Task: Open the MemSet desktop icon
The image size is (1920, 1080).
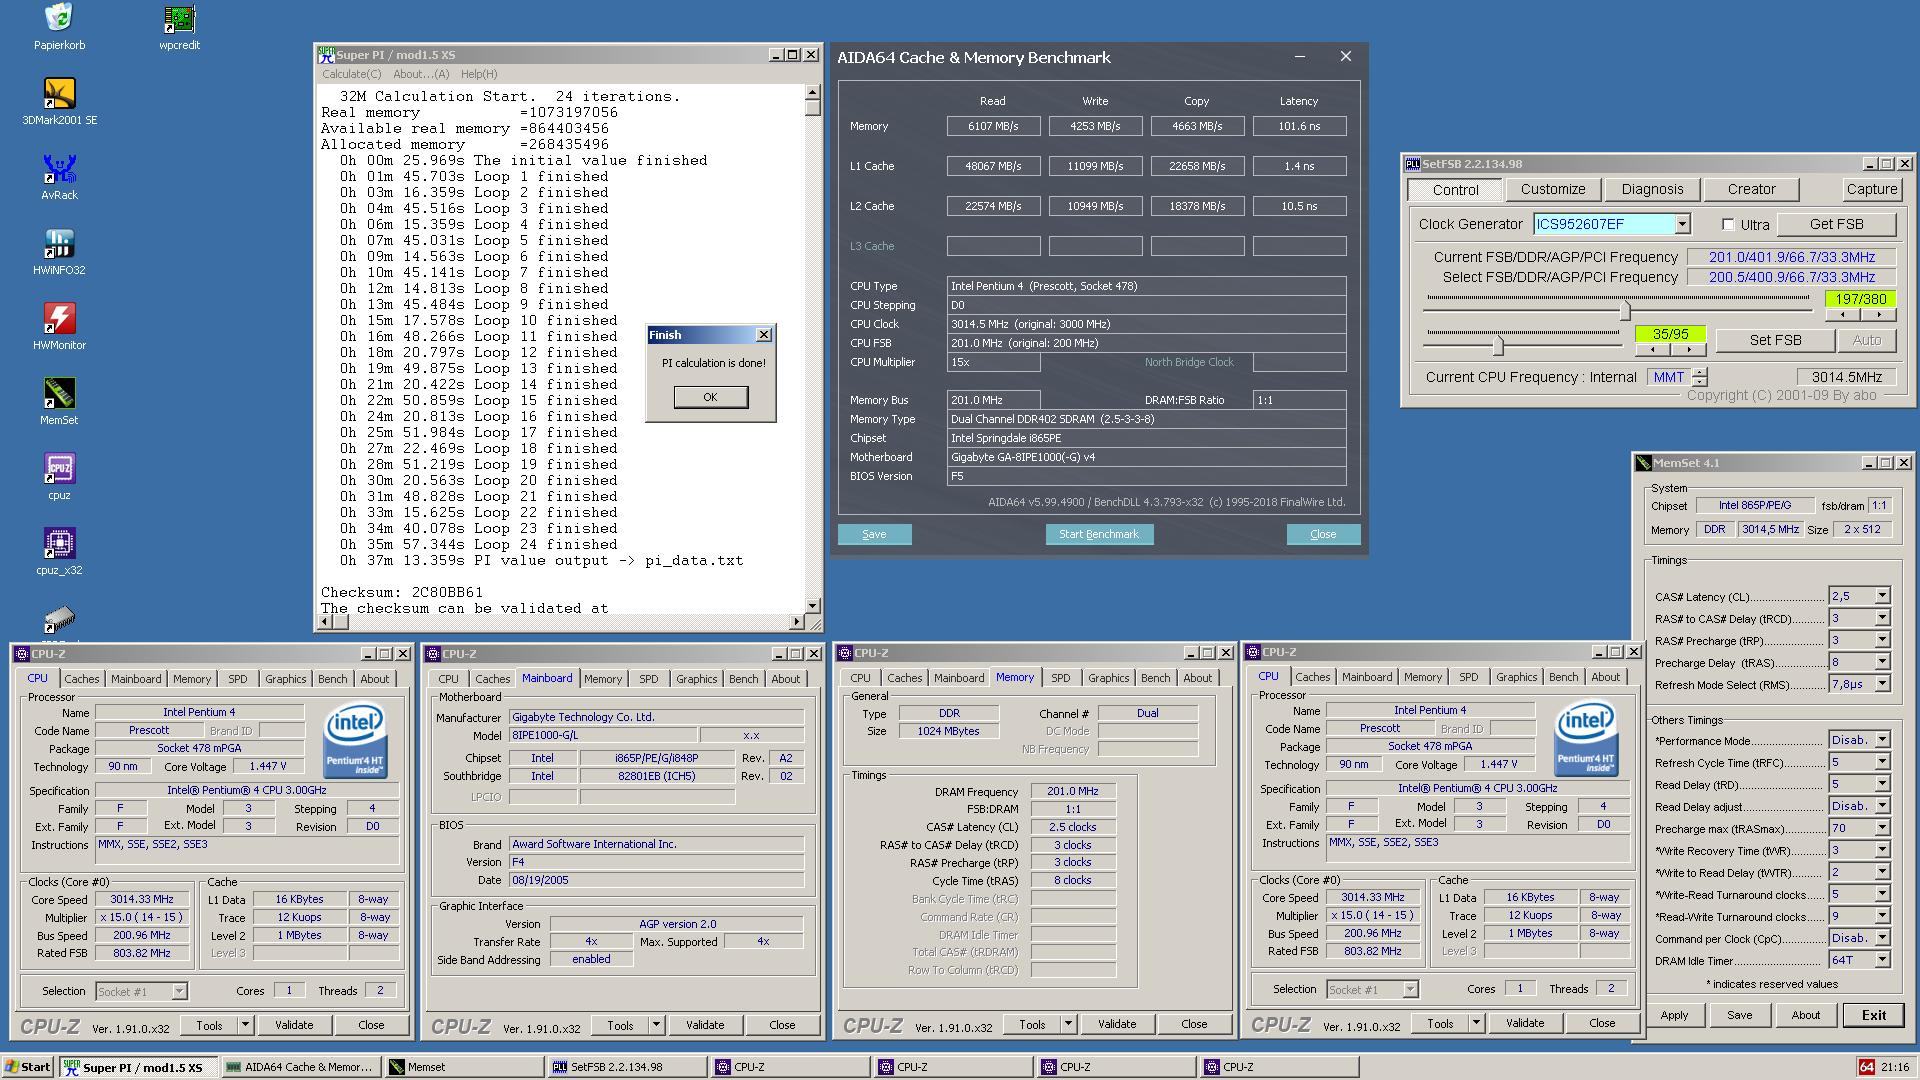Action: pyautogui.click(x=59, y=395)
